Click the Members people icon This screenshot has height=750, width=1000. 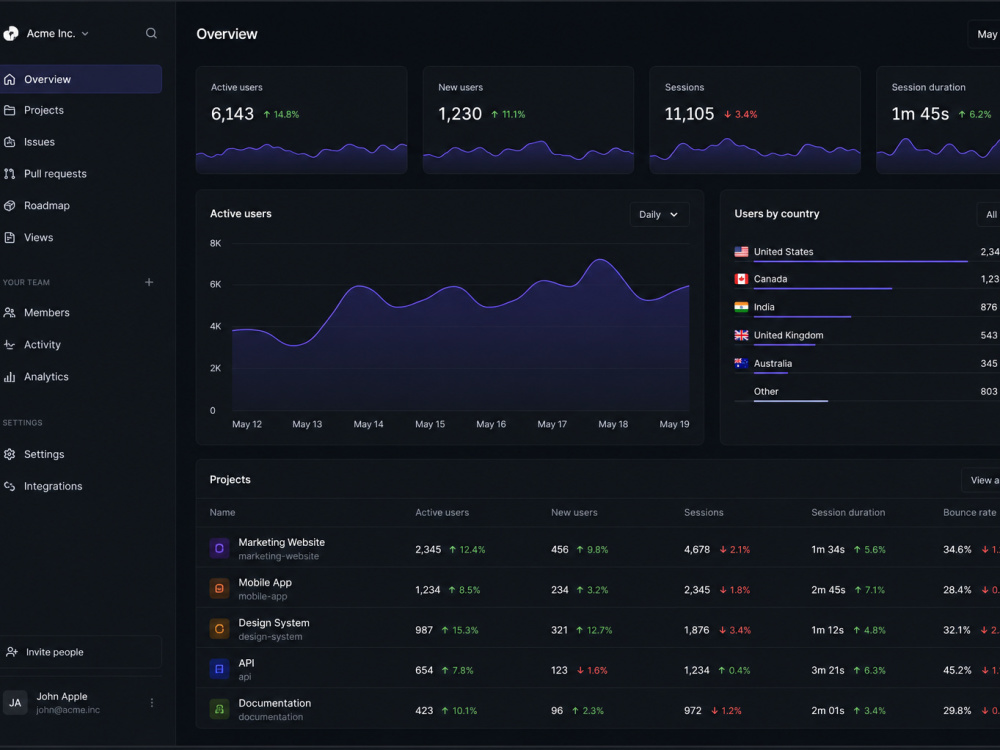coord(10,312)
